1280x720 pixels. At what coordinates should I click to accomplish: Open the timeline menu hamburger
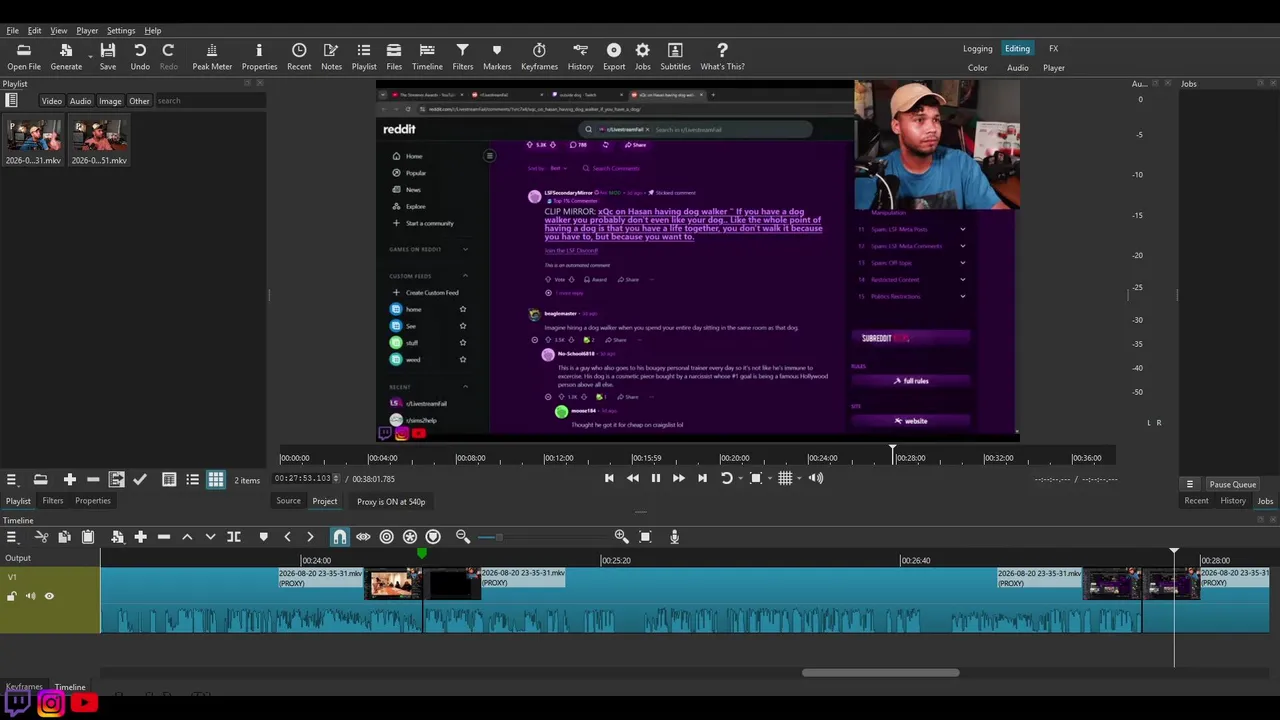pos(11,537)
